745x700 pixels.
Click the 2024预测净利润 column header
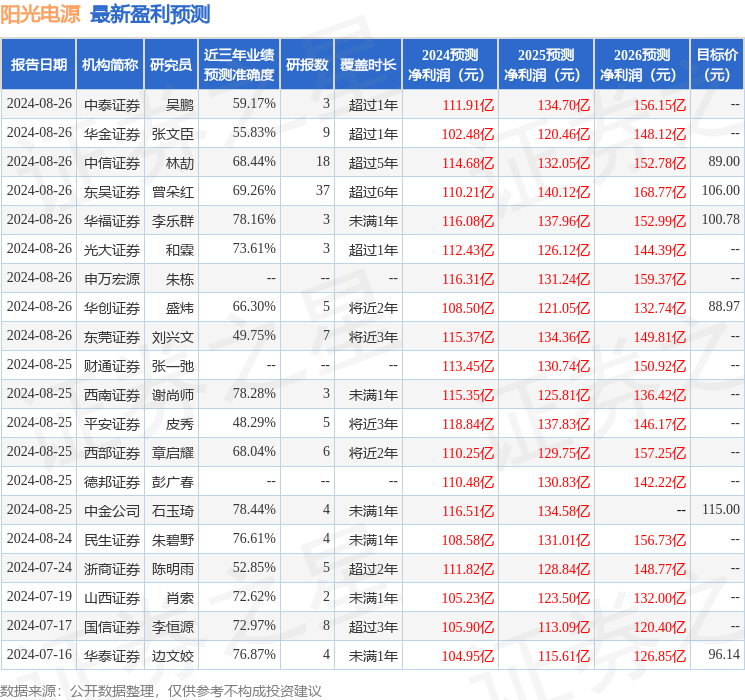tap(450, 64)
